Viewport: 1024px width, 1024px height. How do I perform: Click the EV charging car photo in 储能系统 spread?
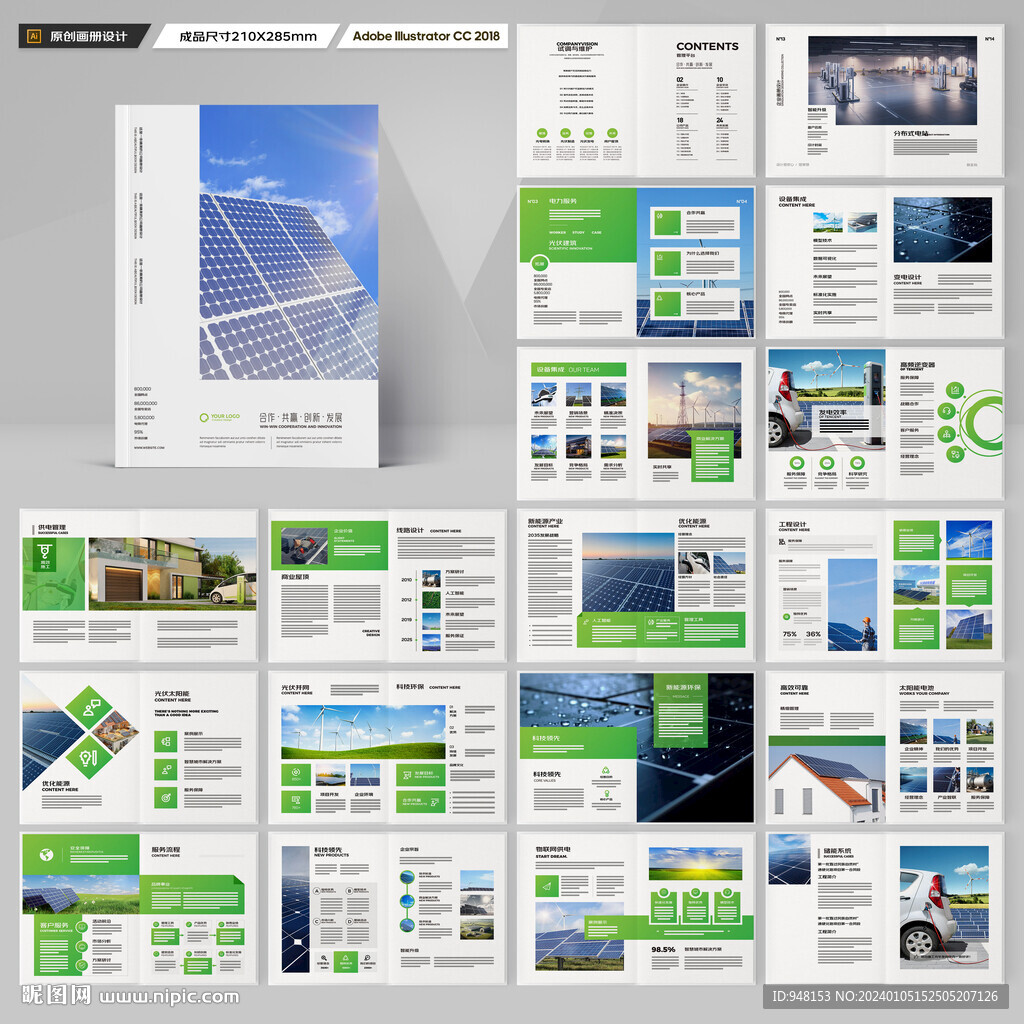tap(944, 906)
